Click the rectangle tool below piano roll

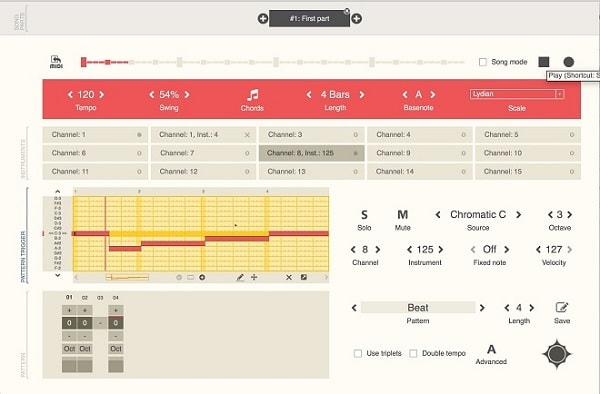pos(190,277)
